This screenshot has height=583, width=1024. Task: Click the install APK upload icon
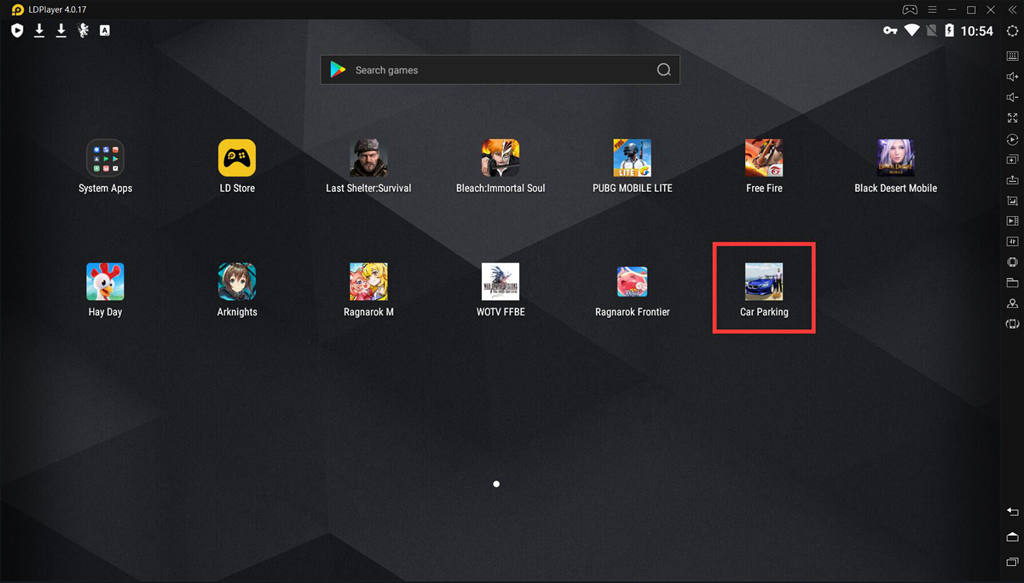[x=1012, y=180]
